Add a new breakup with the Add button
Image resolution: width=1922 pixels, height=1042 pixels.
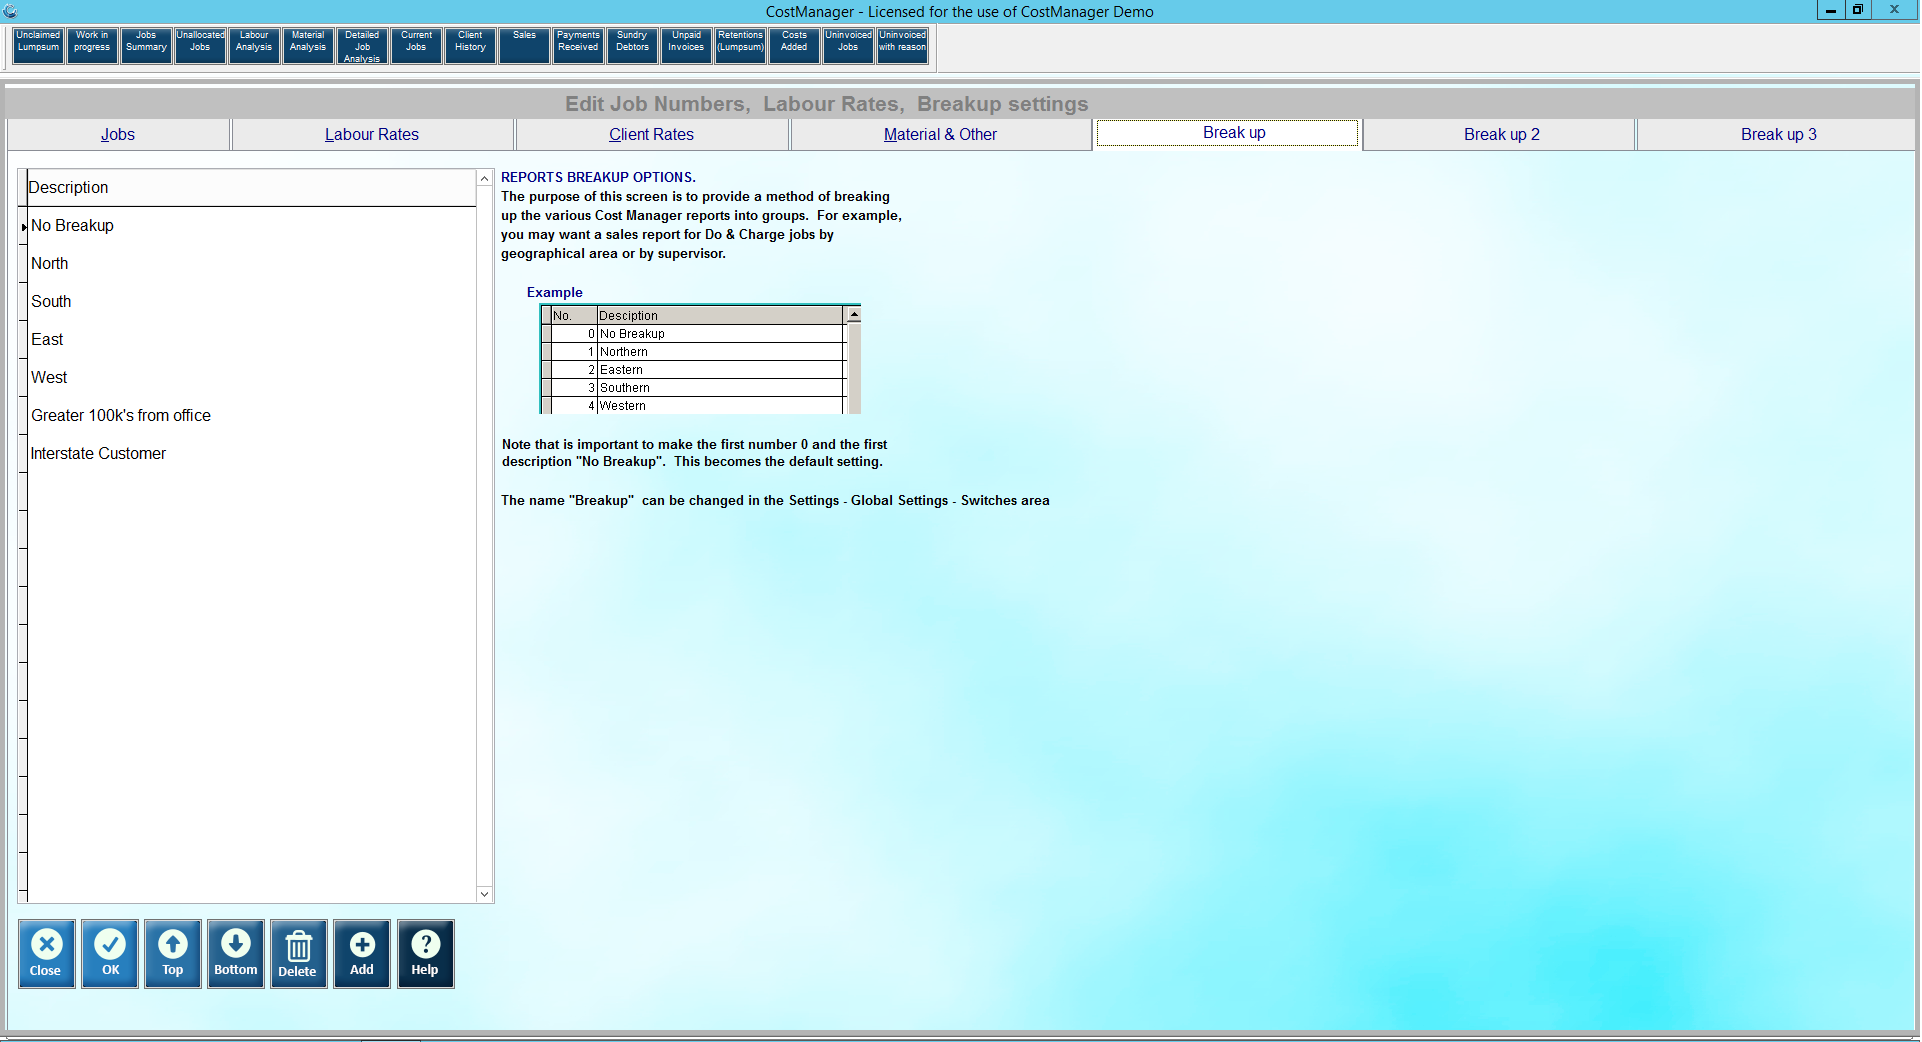(x=362, y=954)
